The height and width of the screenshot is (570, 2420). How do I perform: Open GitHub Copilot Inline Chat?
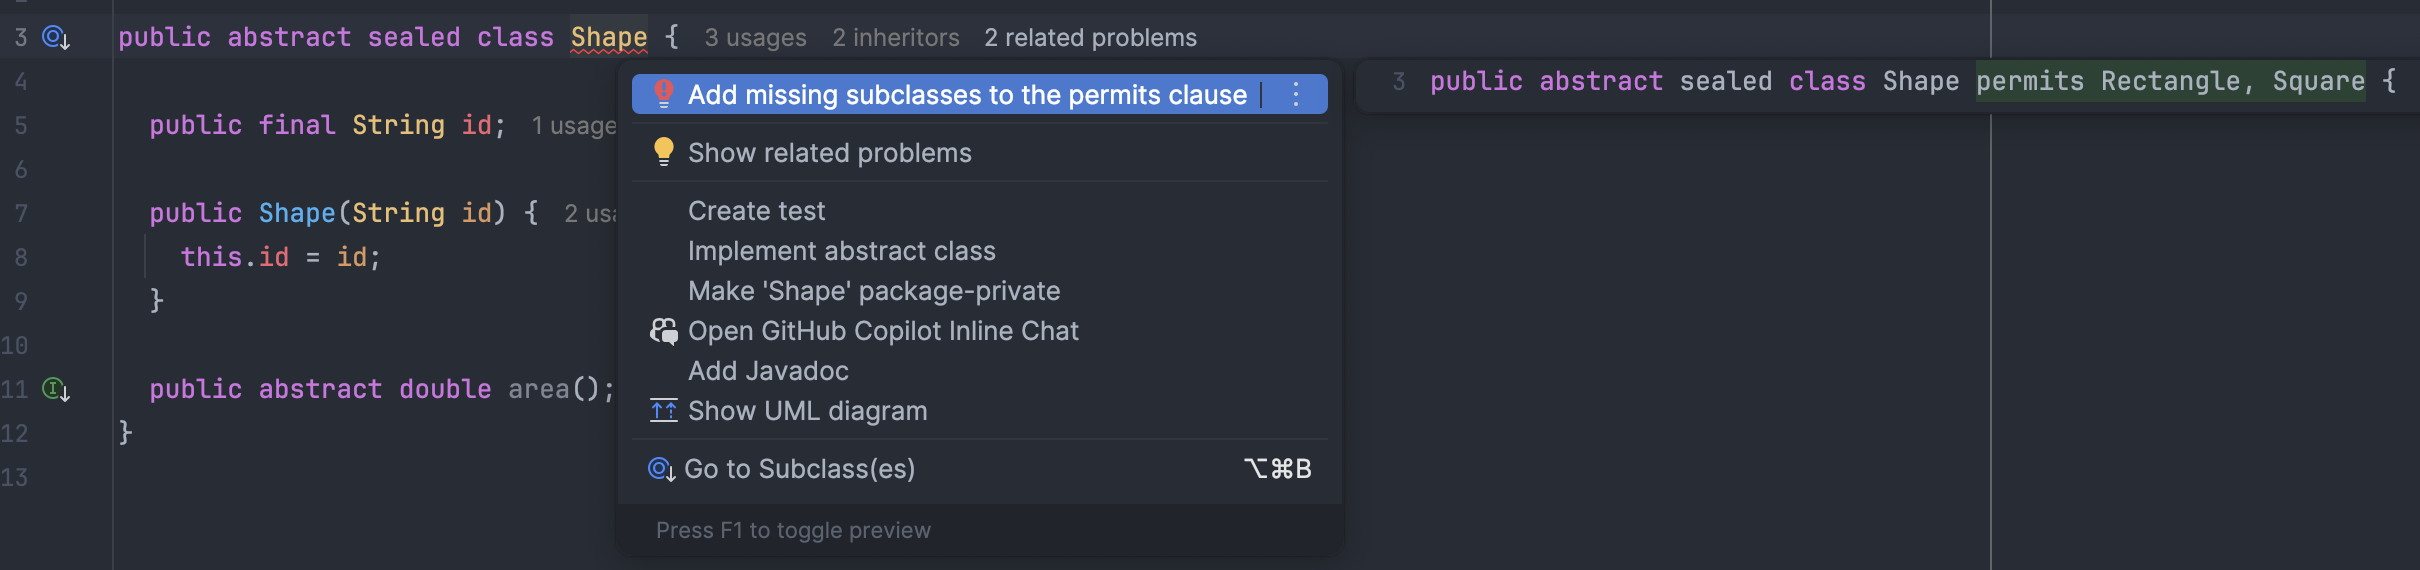[883, 331]
